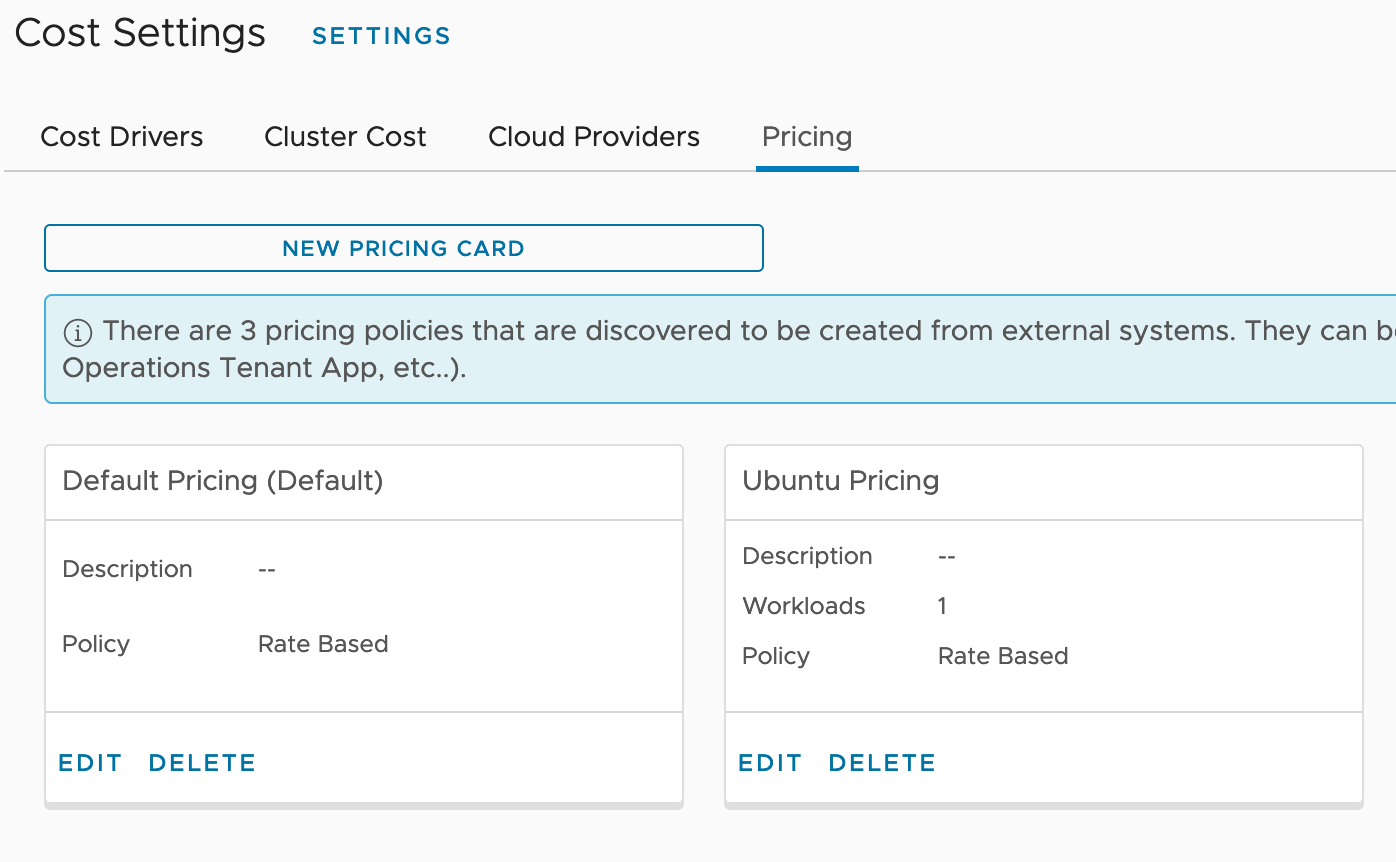Viewport: 1396px width, 862px height.
Task: Switch to the Cost Drivers tab
Action: tap(122, 137)
